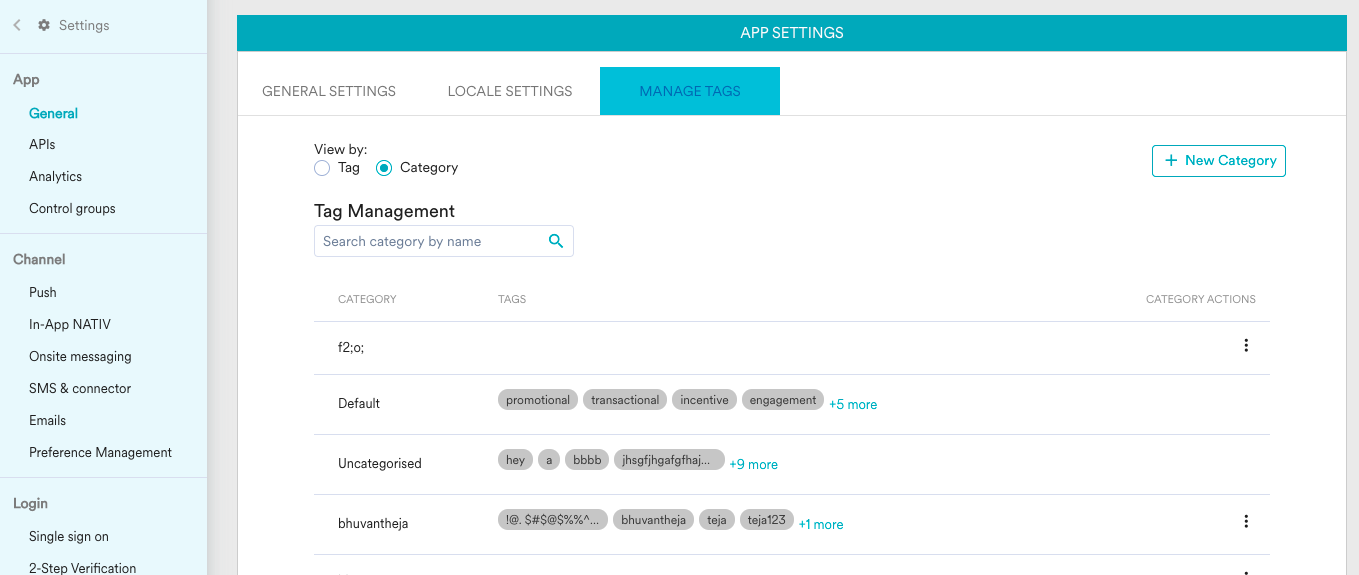Expand +1 more tags in bhuvantheja row
This screenshot has height=575, width=1359.
[821, 524]
